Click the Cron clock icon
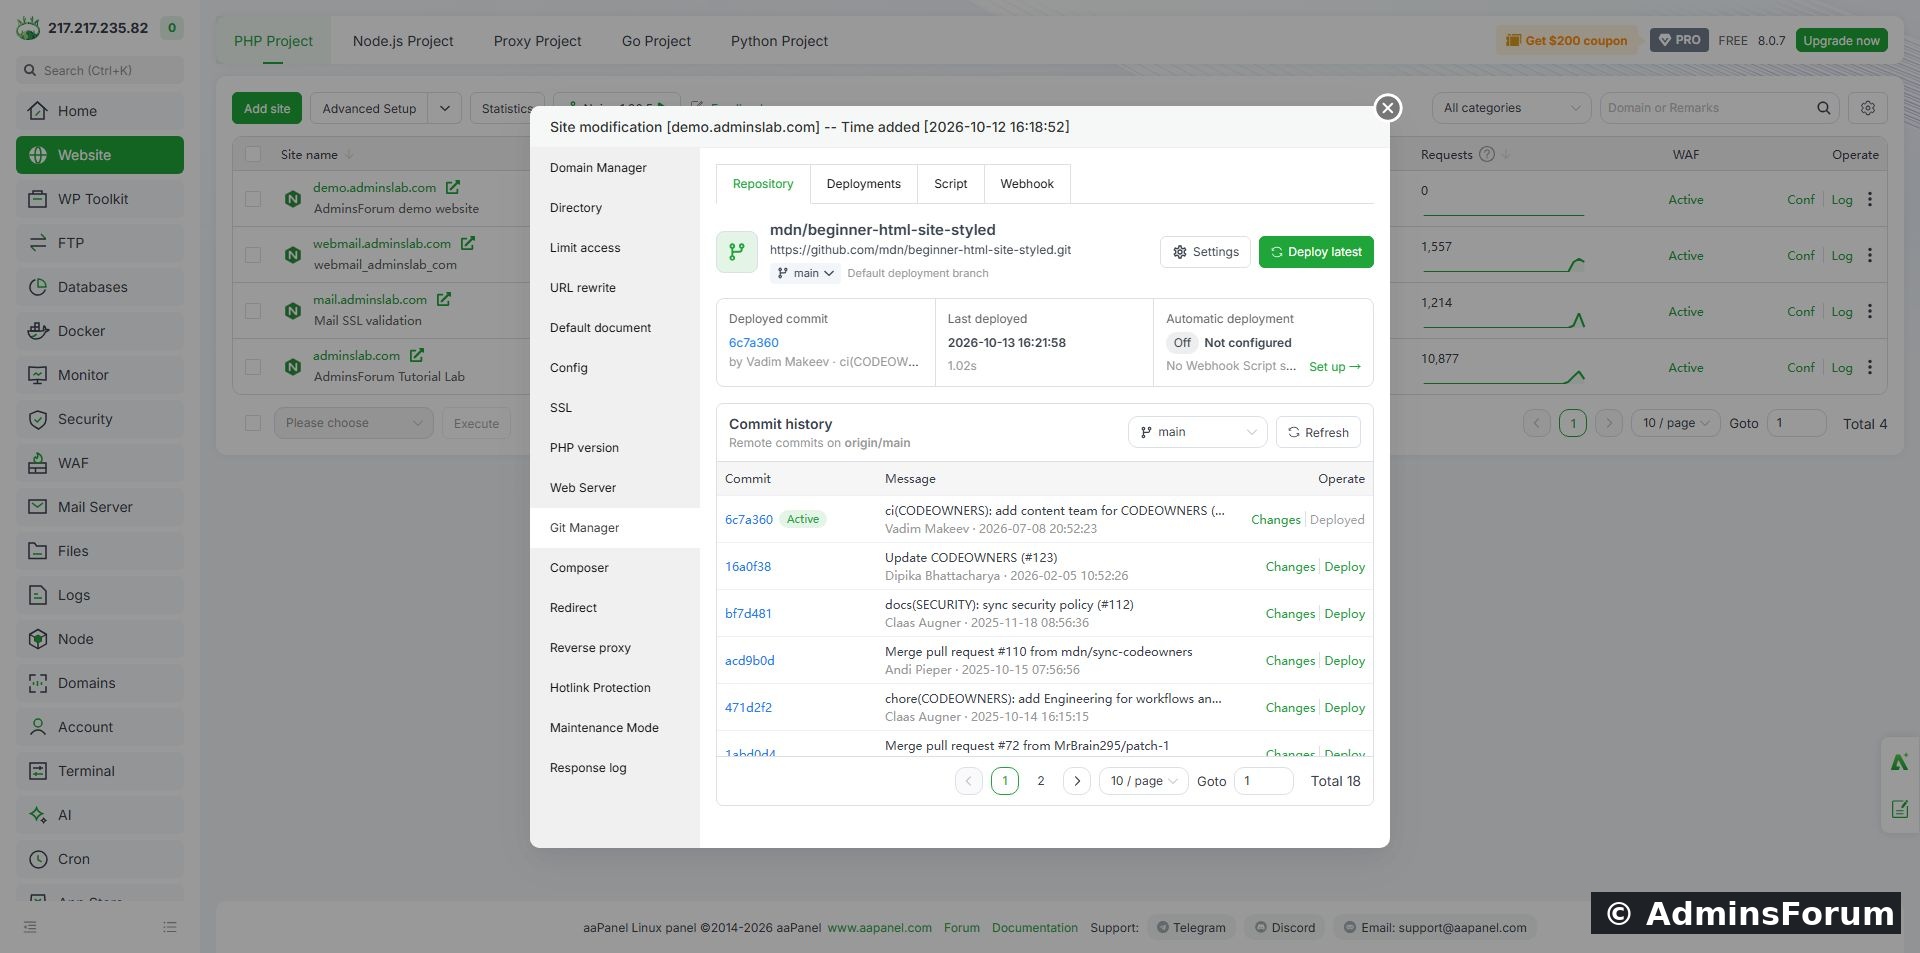 (38, 859)
